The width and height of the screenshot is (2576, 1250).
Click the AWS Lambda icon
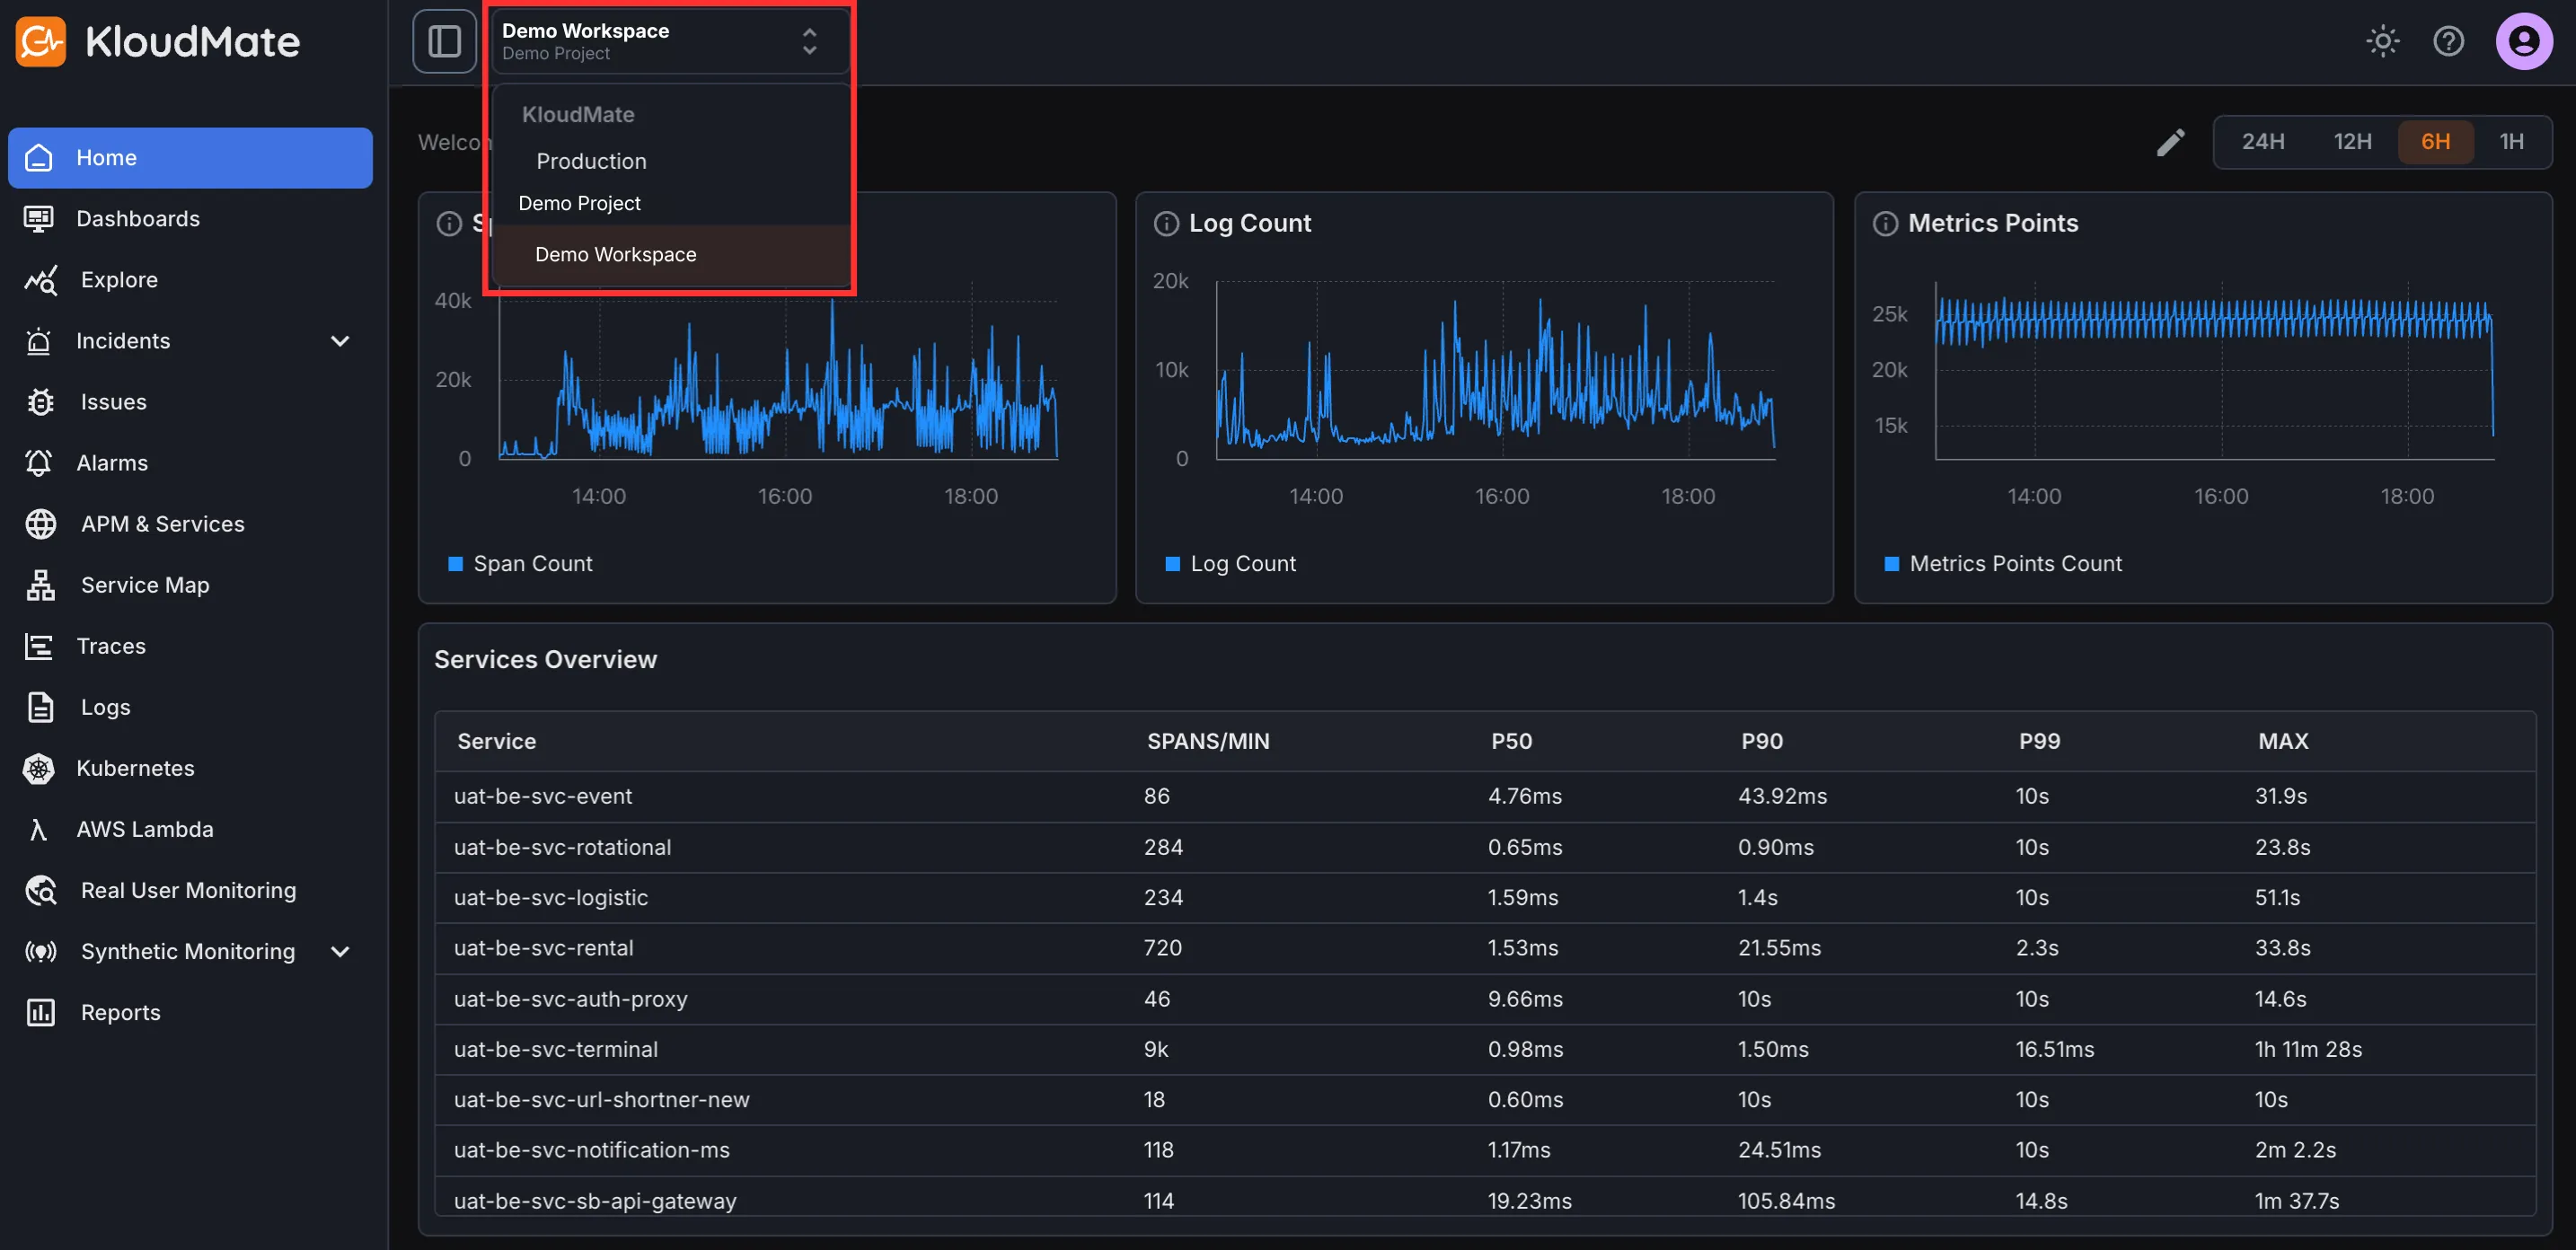39,829
